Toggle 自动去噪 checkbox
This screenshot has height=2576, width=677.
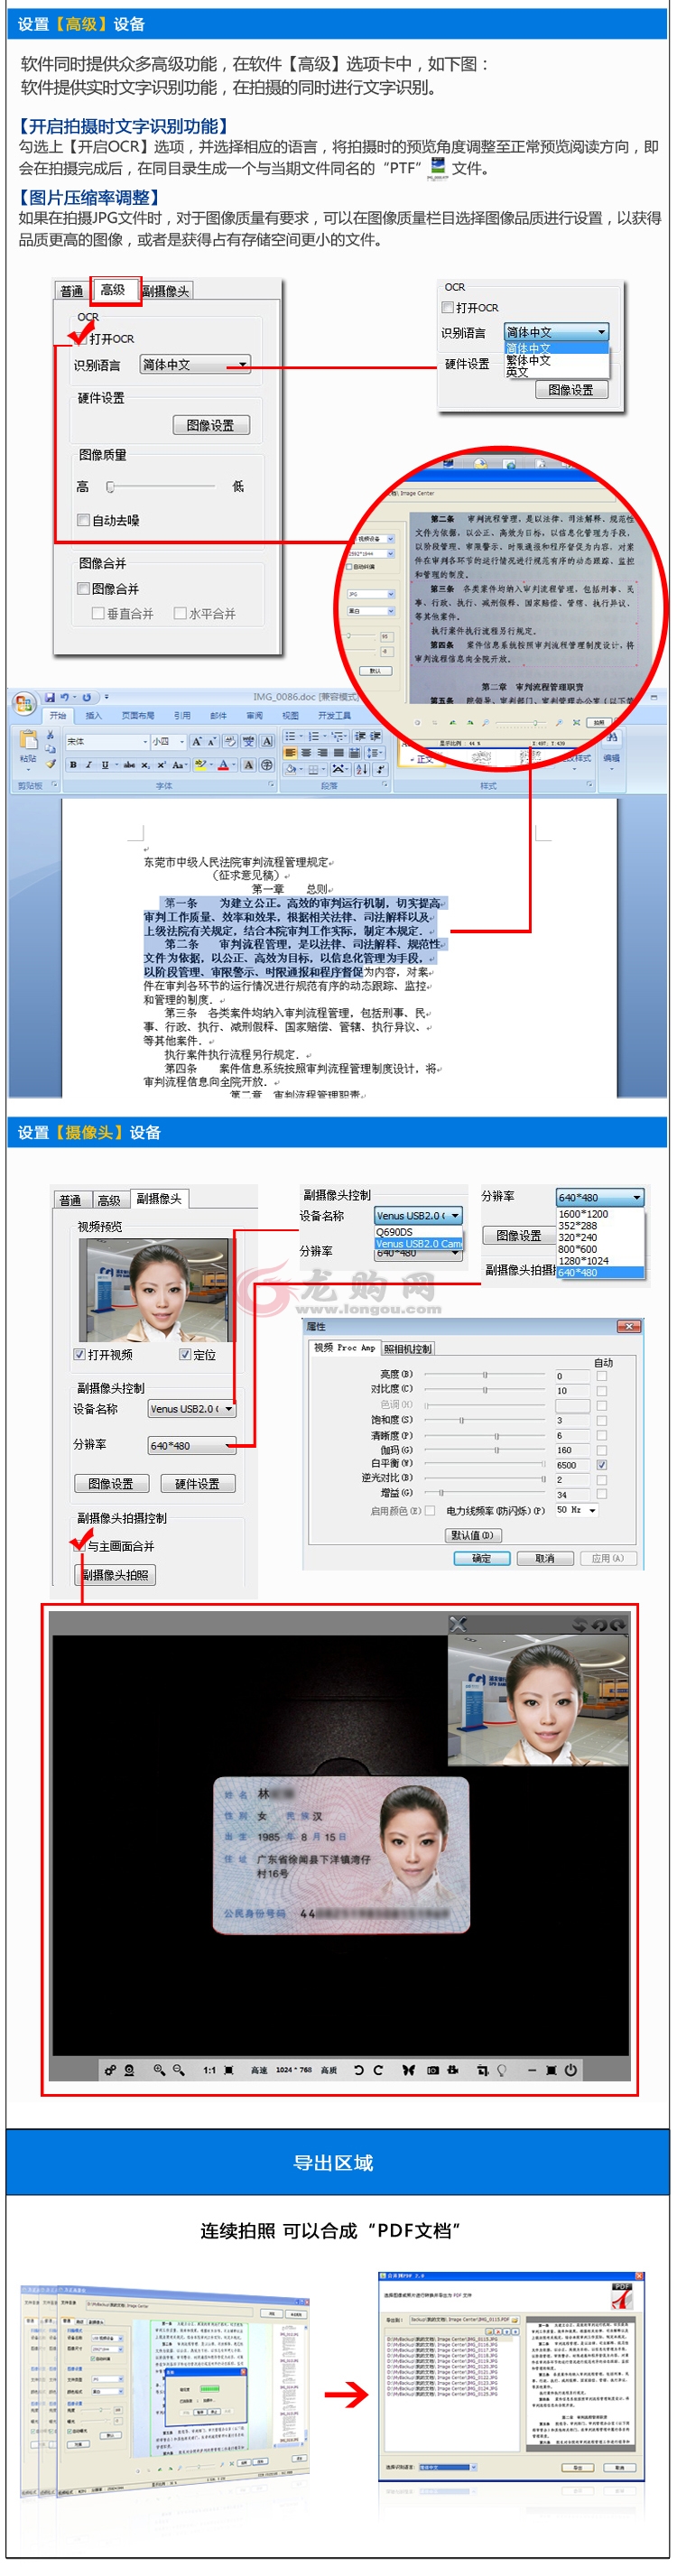pyautogui.click(x=83, y=520)
